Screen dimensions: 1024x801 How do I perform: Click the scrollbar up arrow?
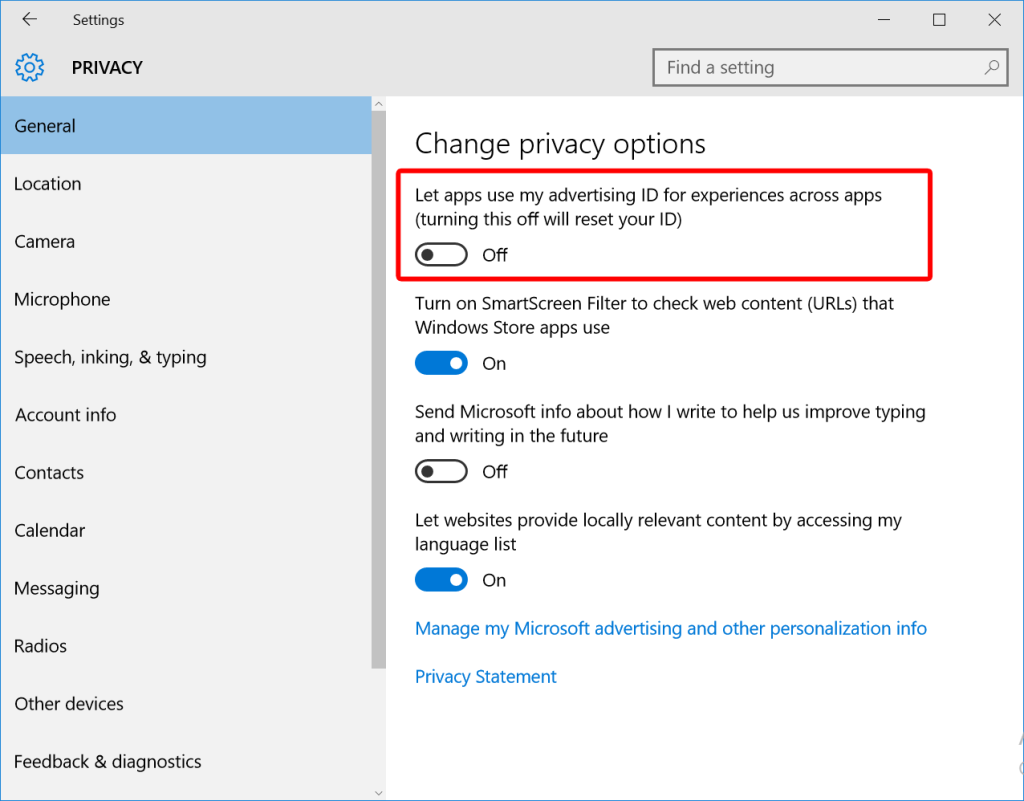click(x=378, y=102)
